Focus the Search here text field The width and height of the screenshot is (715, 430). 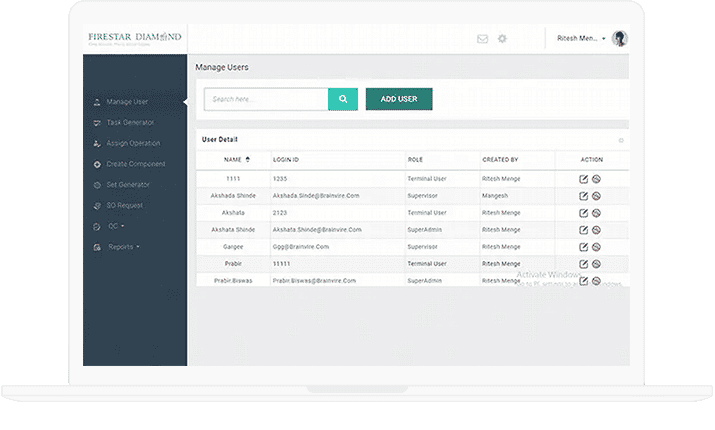click(266, 99)
